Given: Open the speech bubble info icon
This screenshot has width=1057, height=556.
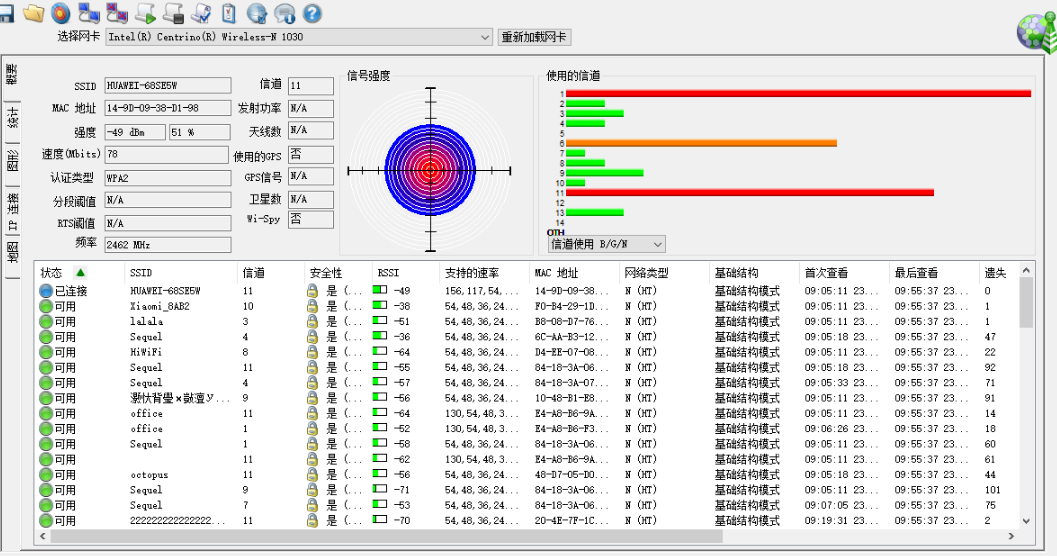Looking at the screenshot, I should pyautogui.click(x=284, y=13).
